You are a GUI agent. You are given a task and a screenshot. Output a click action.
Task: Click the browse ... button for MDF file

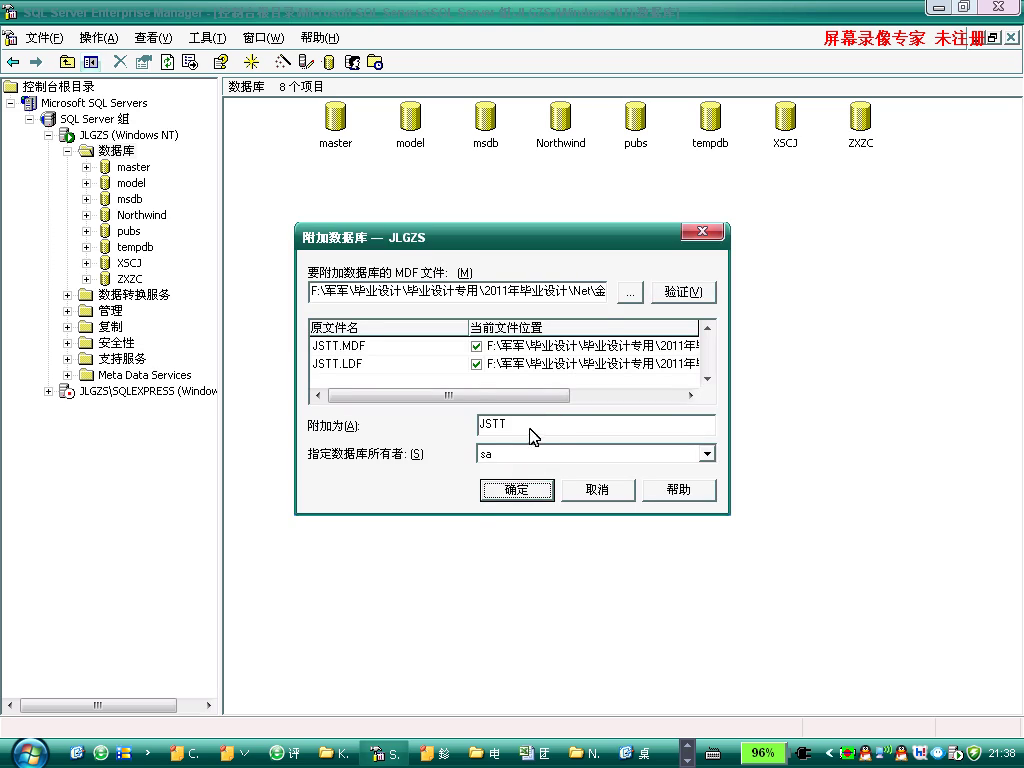tap(630, 292)
